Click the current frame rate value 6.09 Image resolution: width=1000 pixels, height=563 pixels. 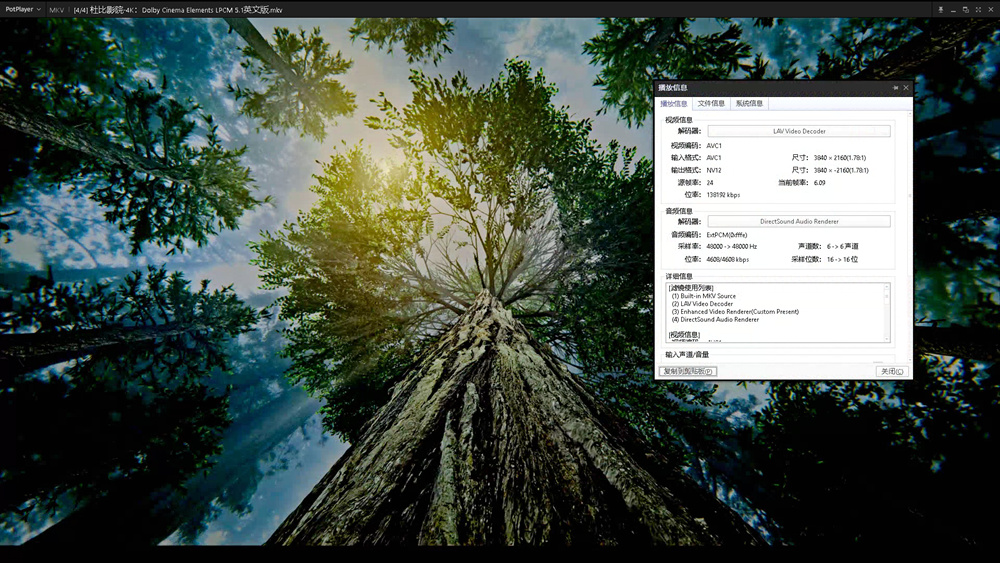pyautogui.click(x=820, y=182)
